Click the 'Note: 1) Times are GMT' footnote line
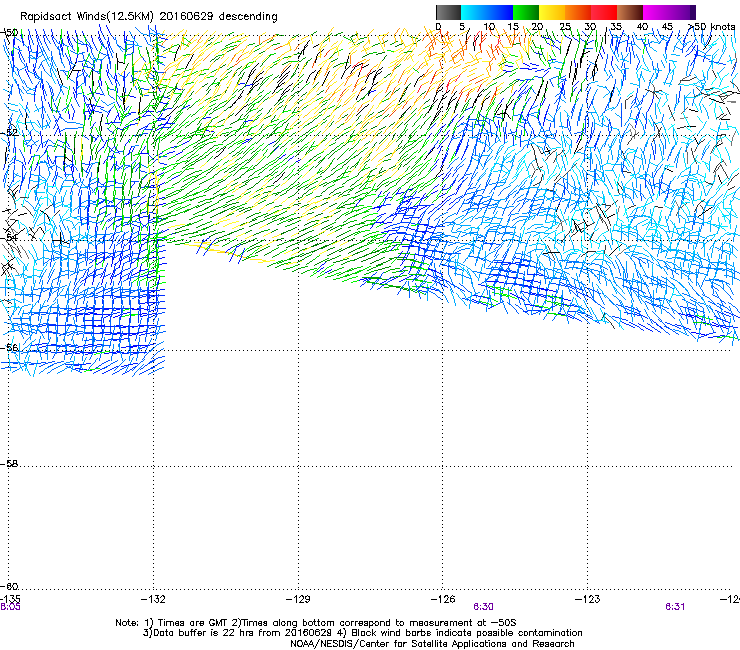740x650 pixels. pyautogui.click(x=316, y=623)
